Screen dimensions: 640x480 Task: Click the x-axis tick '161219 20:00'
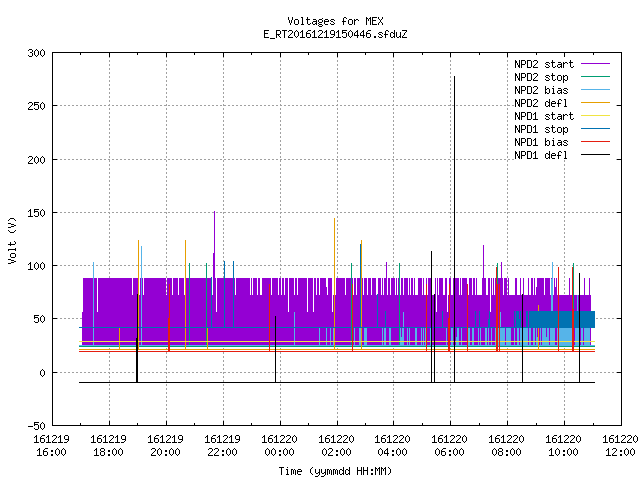[166, 446]
